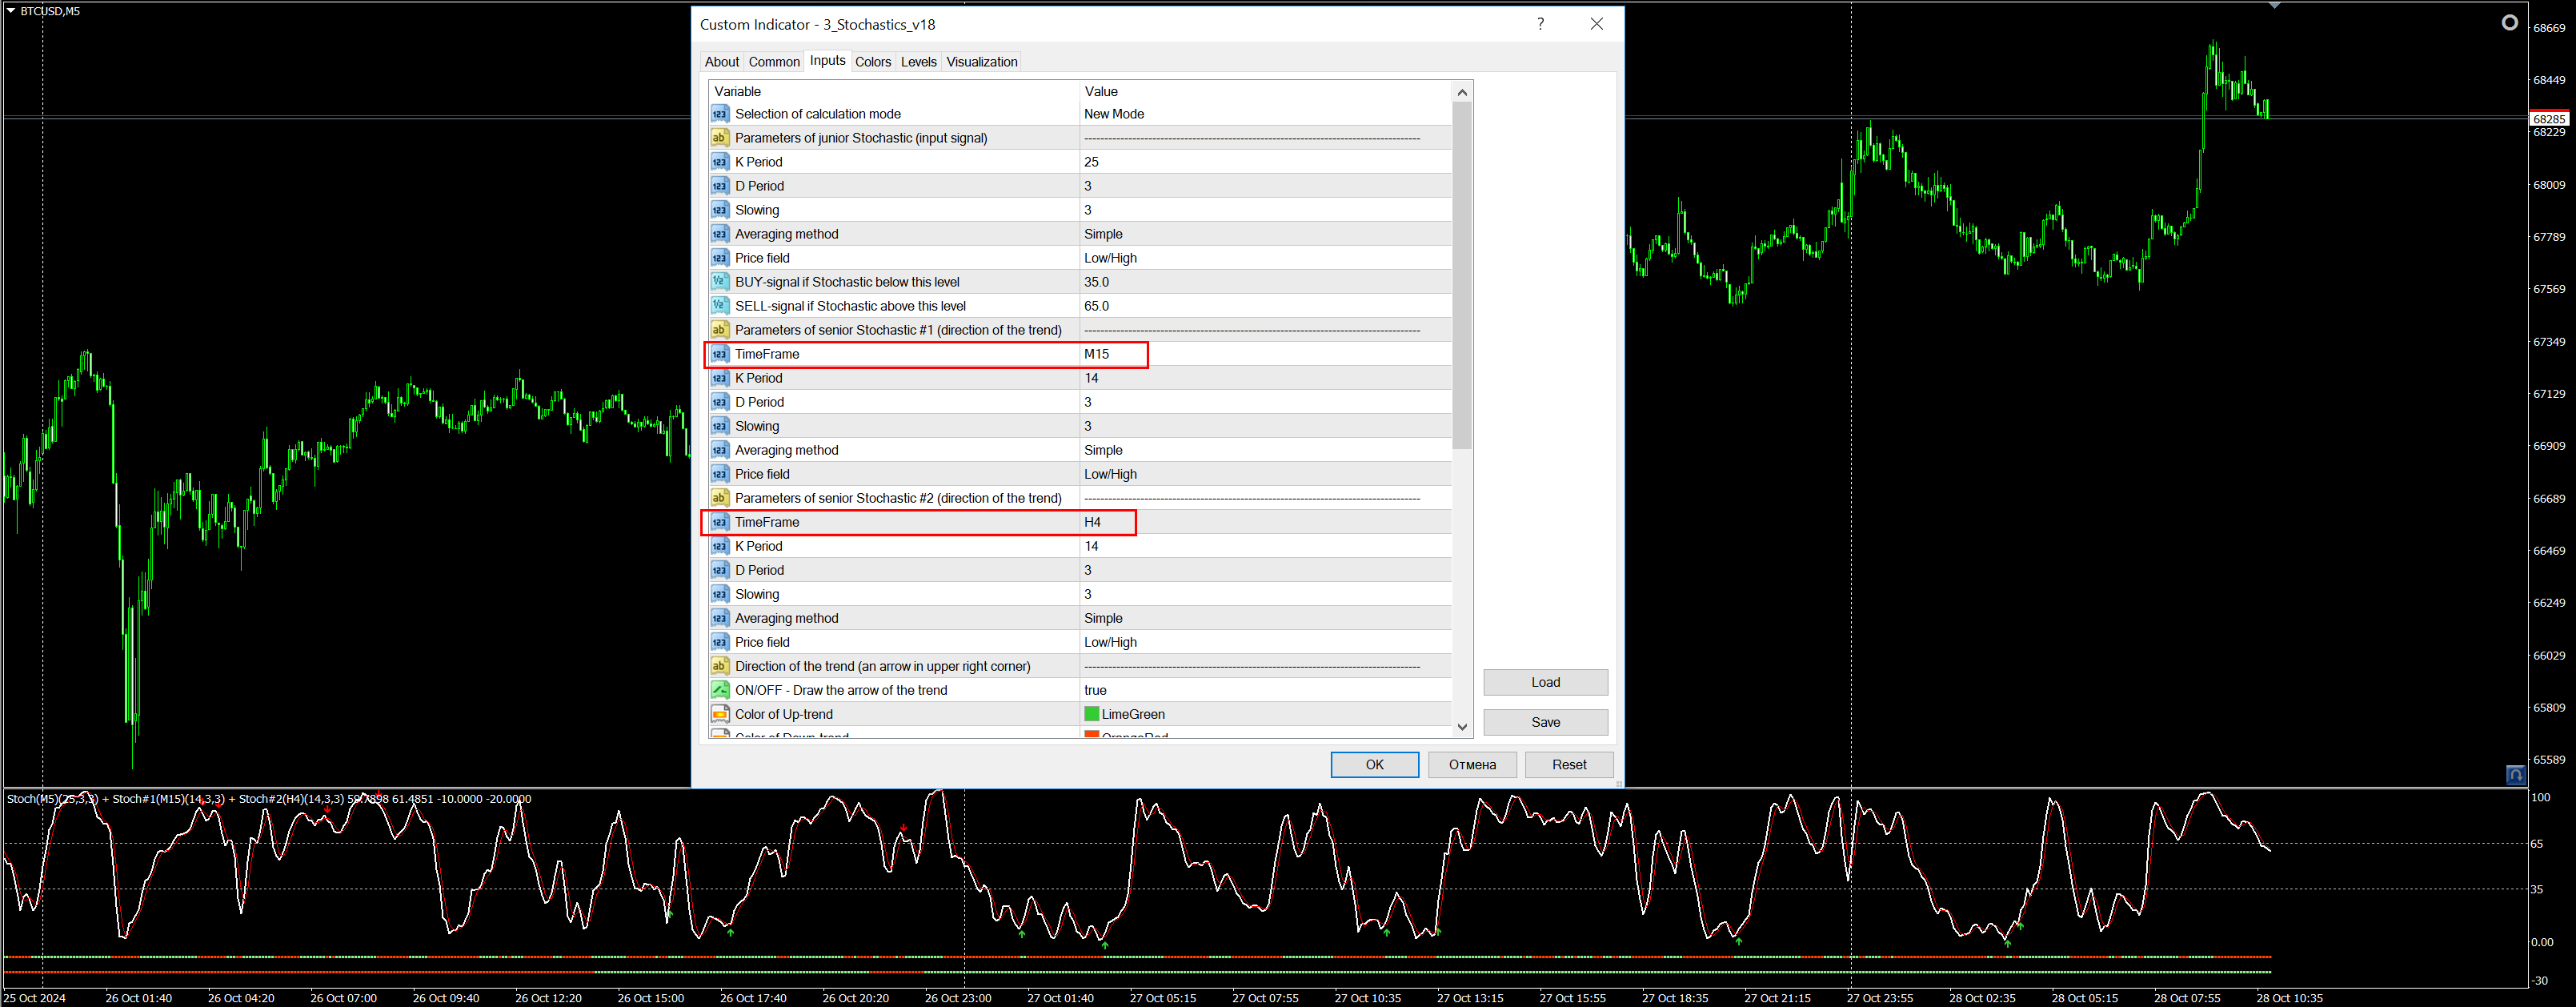This screenshot has width=2576, height=1007.
Task: Click the Color of Up-trend row icon
Action: [x=719, y=714]
